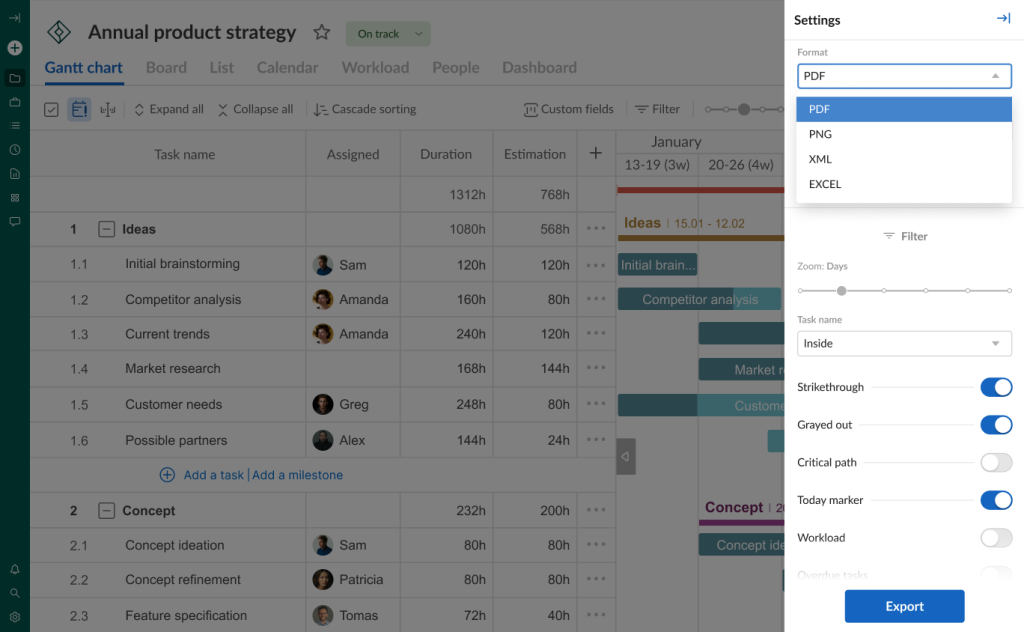Open the Task name placement dropdown showing Inside
Viewport: 1024px width, 632px height.
903,343
